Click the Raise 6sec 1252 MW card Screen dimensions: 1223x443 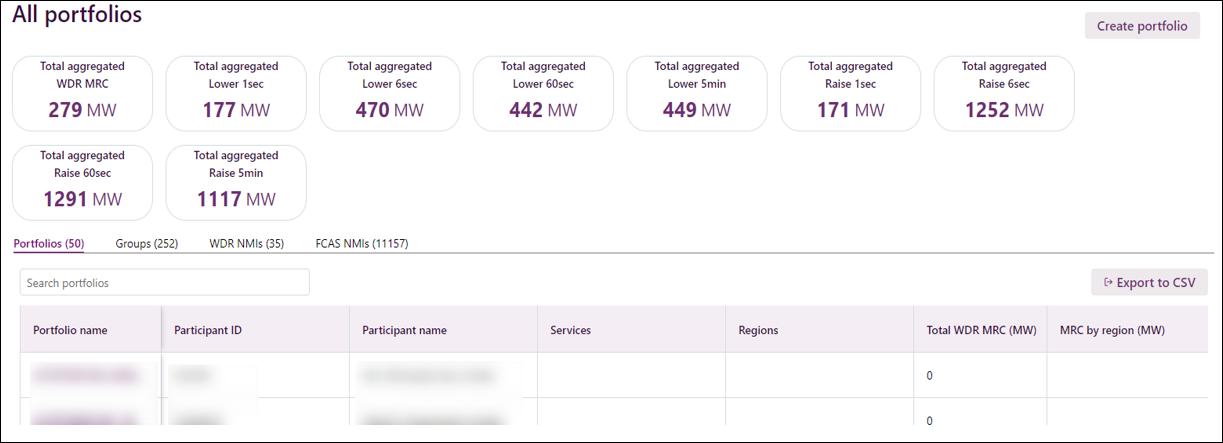click(x=1004, y=93)
